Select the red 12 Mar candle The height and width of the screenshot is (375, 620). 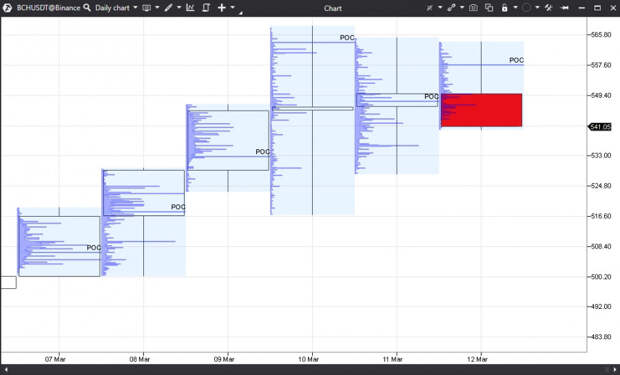(x=482, y=110)
